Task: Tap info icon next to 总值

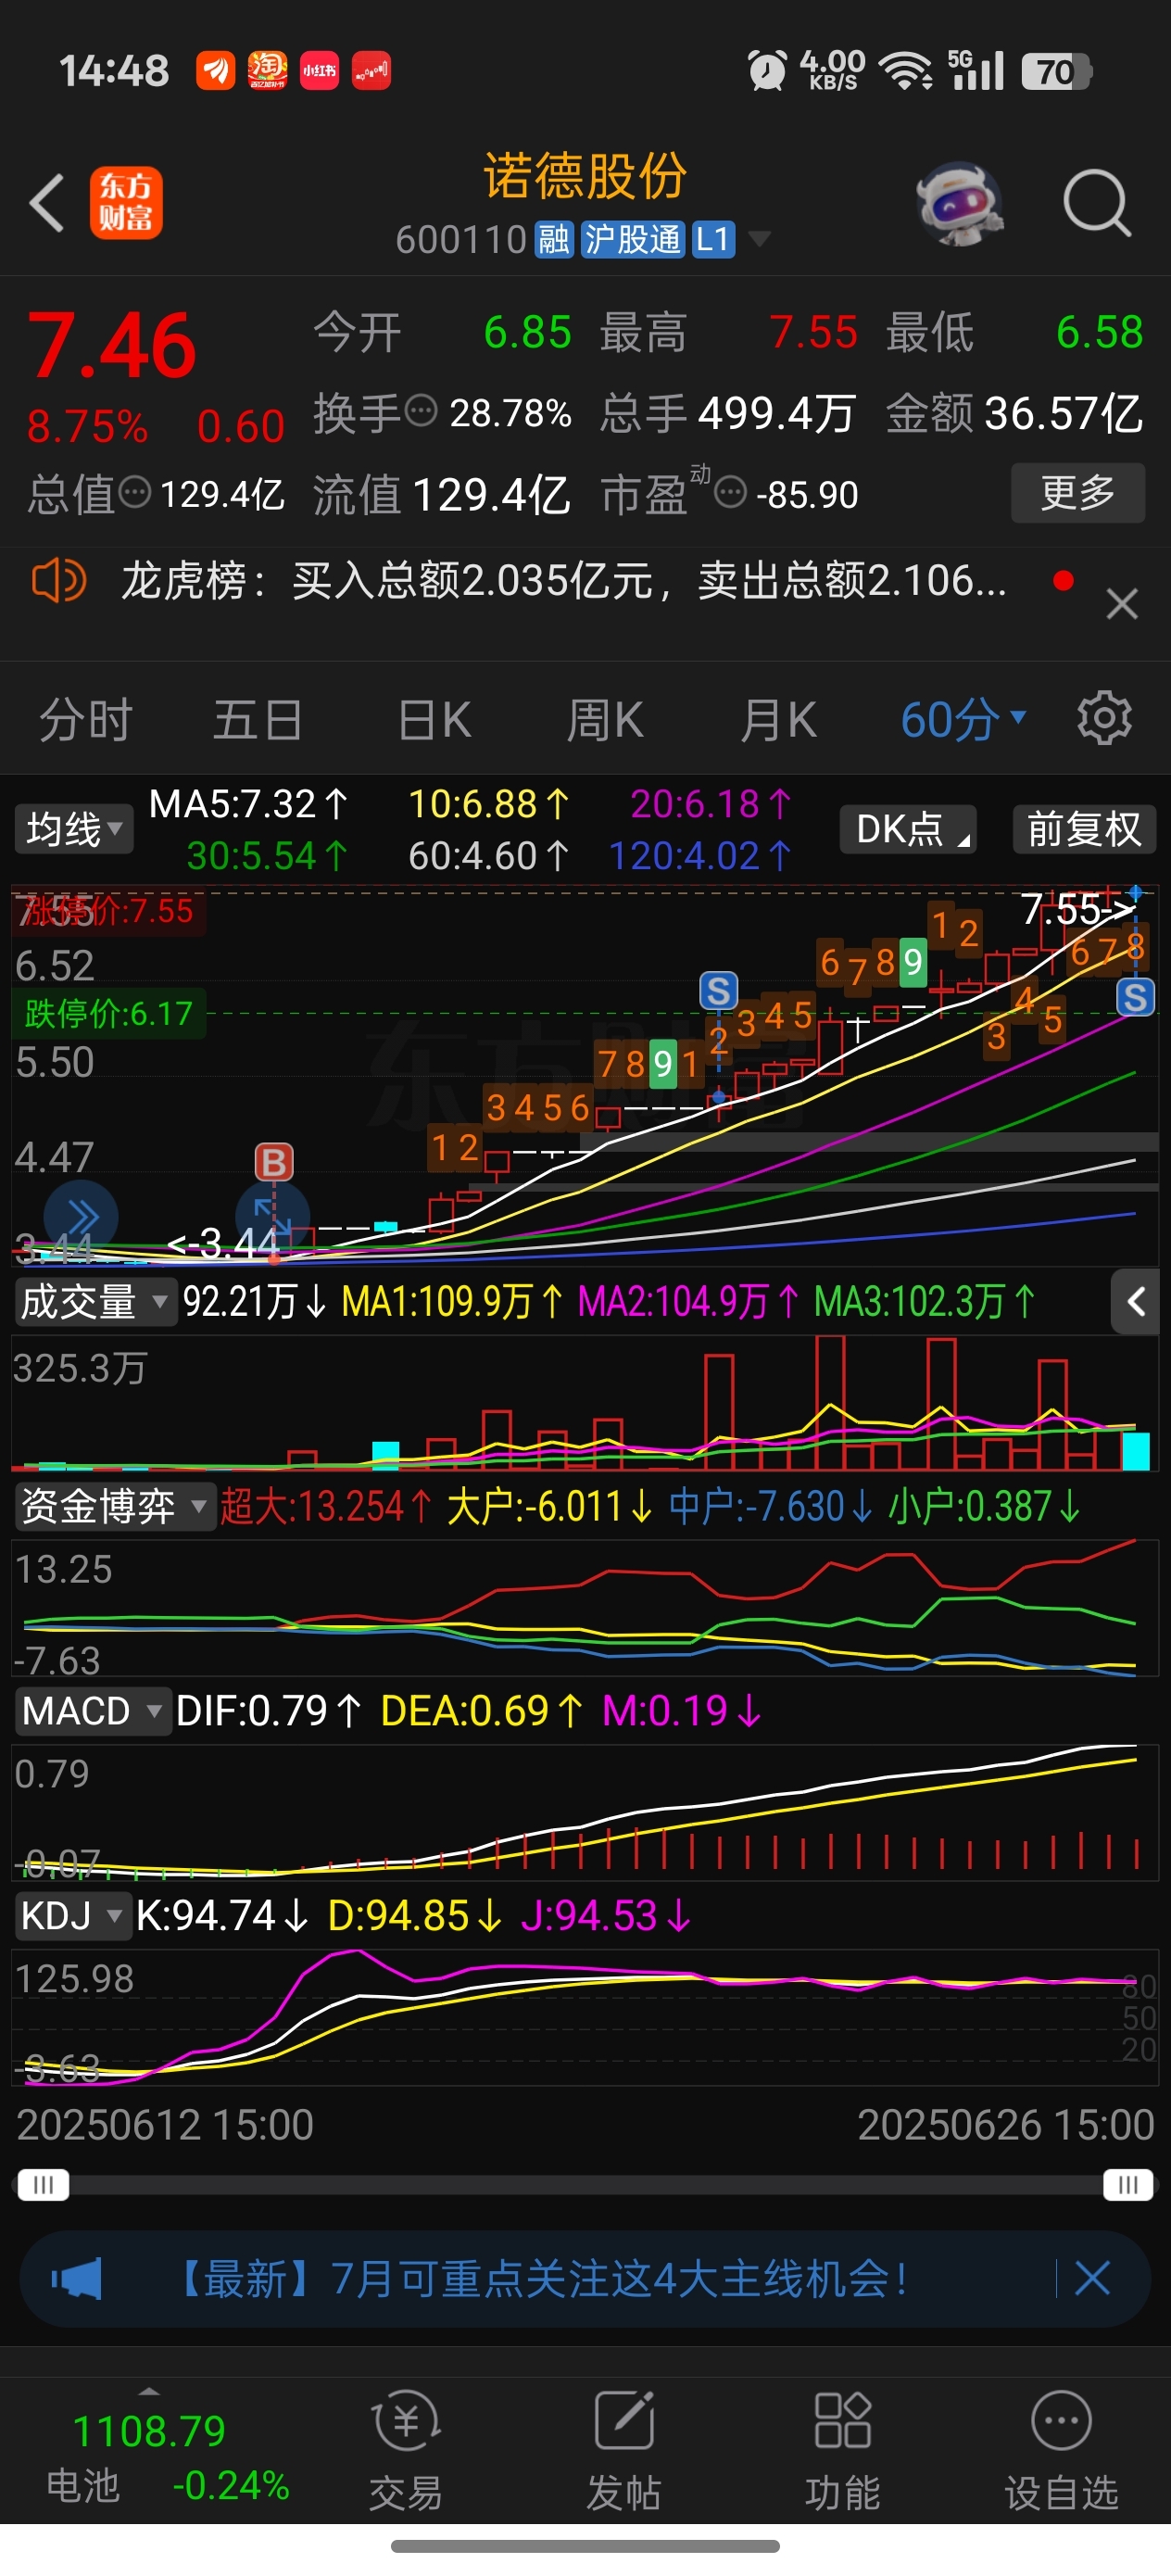Action: (x=134, y=492)
